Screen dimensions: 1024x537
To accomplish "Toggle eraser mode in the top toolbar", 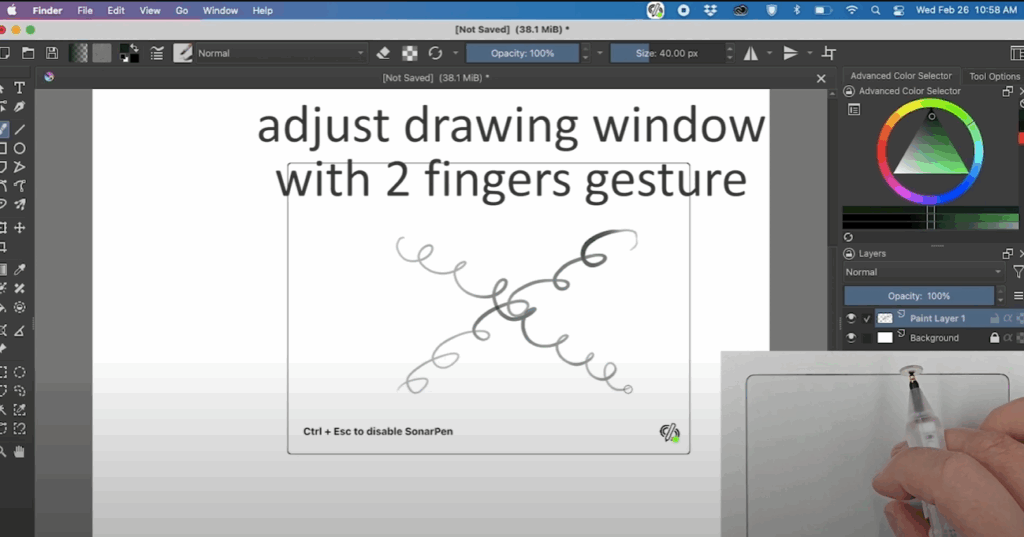I will (384, 53).
